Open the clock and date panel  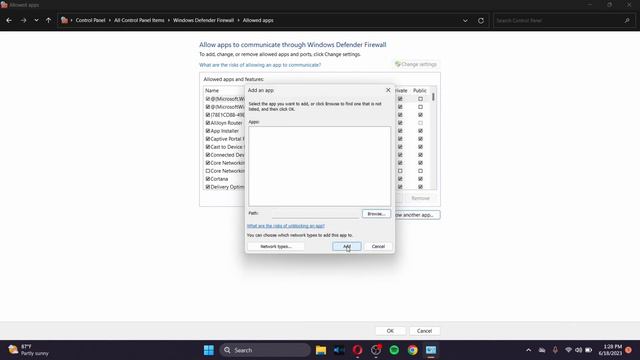(610, 350)
